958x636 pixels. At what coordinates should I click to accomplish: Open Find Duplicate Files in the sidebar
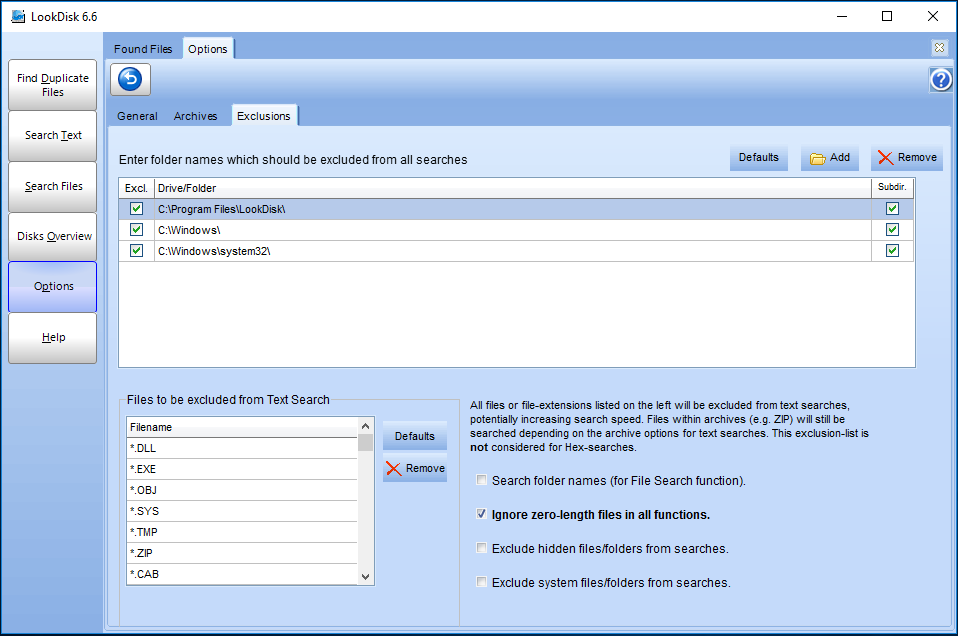tap(53, 85)
